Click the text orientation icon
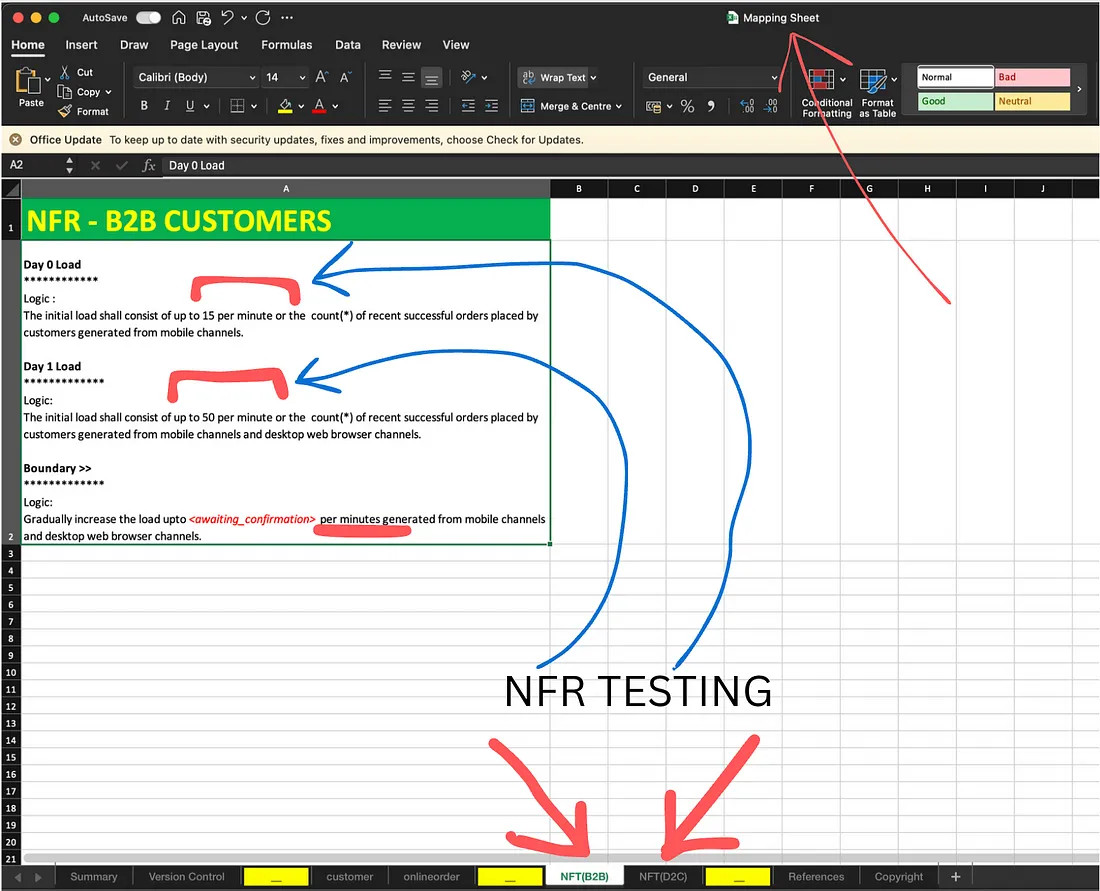 click(468, 76)
